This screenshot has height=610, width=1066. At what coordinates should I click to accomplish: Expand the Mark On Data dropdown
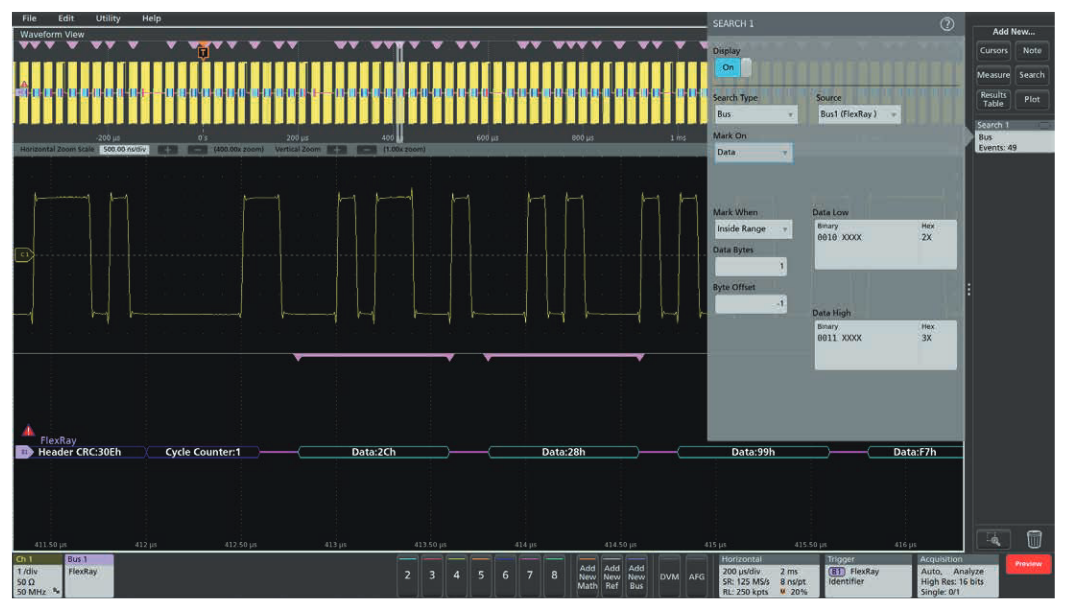click(x=753, y=152)
